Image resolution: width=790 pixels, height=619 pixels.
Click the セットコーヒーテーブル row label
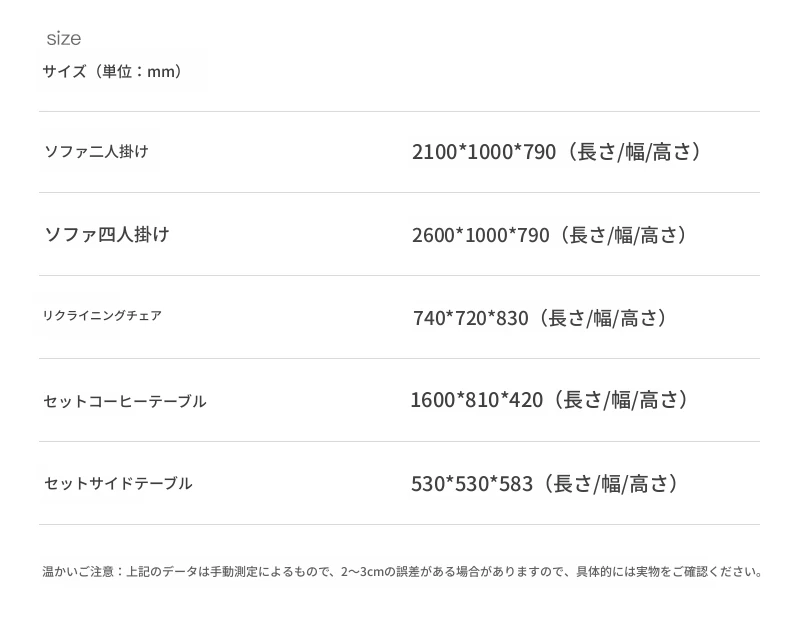pos(125,401)
